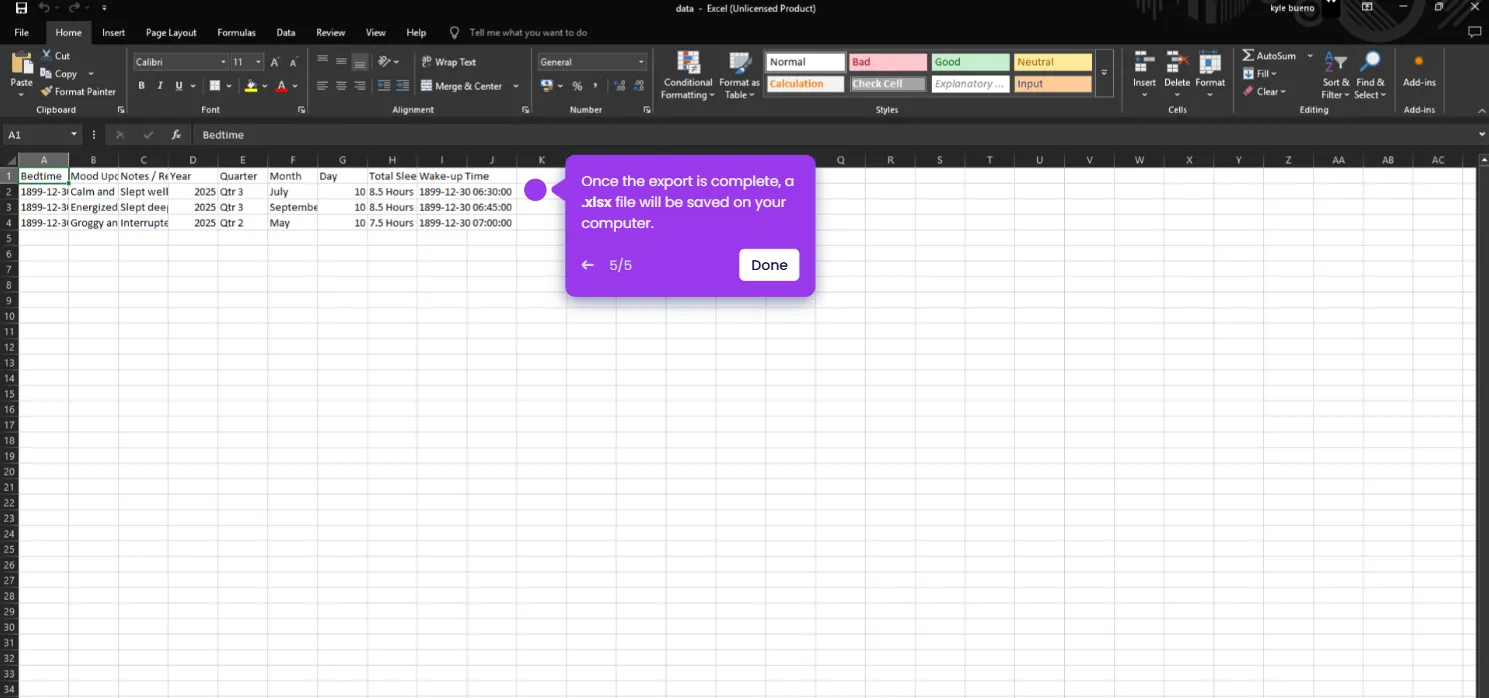Viewport: 1489px width, 698px height.
Task: Apply the Neutral cell style
Action: pyautogui.click(x=1053, y=62)
